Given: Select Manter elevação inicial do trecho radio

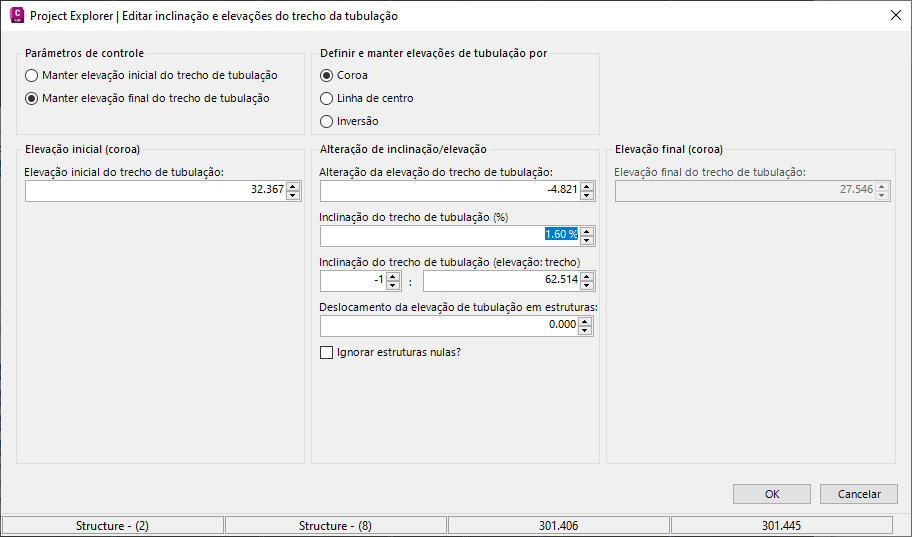Looking at the screenshot, I should [x=32, y=75].
